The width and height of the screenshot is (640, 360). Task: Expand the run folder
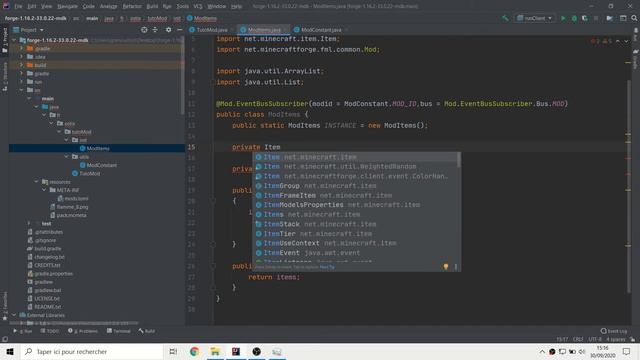pyautogui.click(x=22, y=82)
